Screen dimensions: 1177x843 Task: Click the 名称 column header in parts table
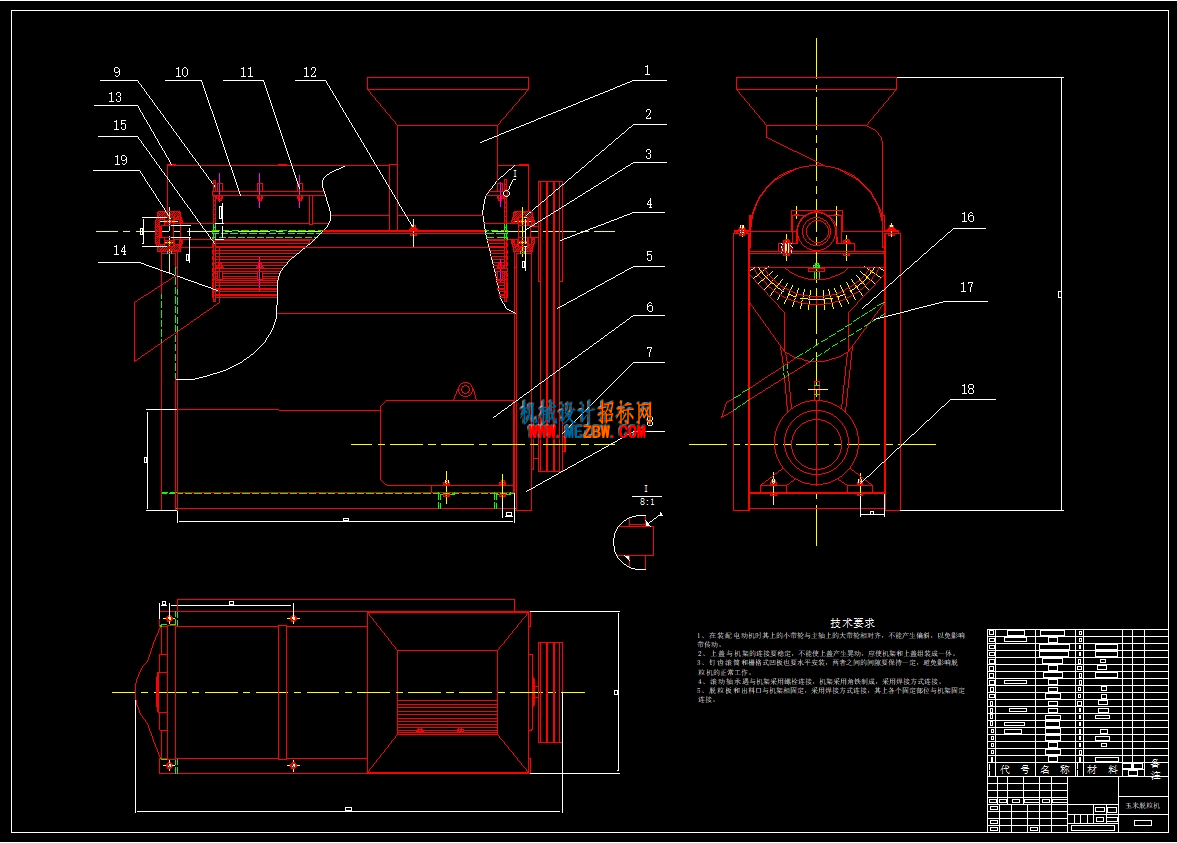[x=1055, y=769]
